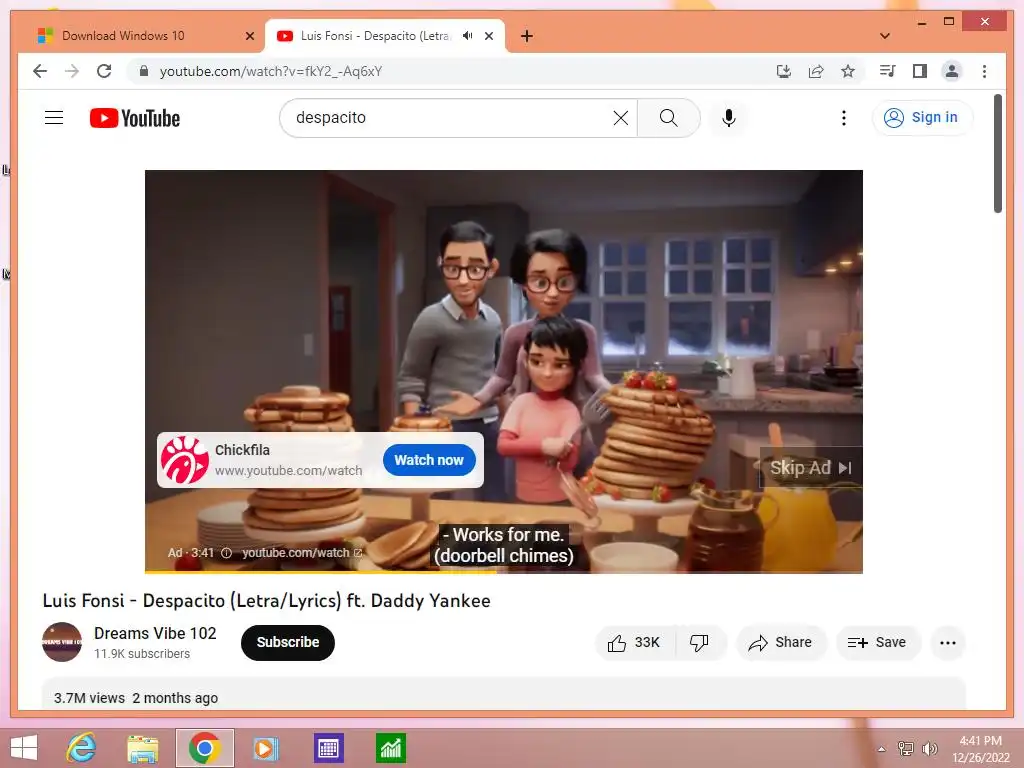Open File Explorer from the taskbar
The width and height of the screenshot is (1024, 768).
(x=142, y=748)
